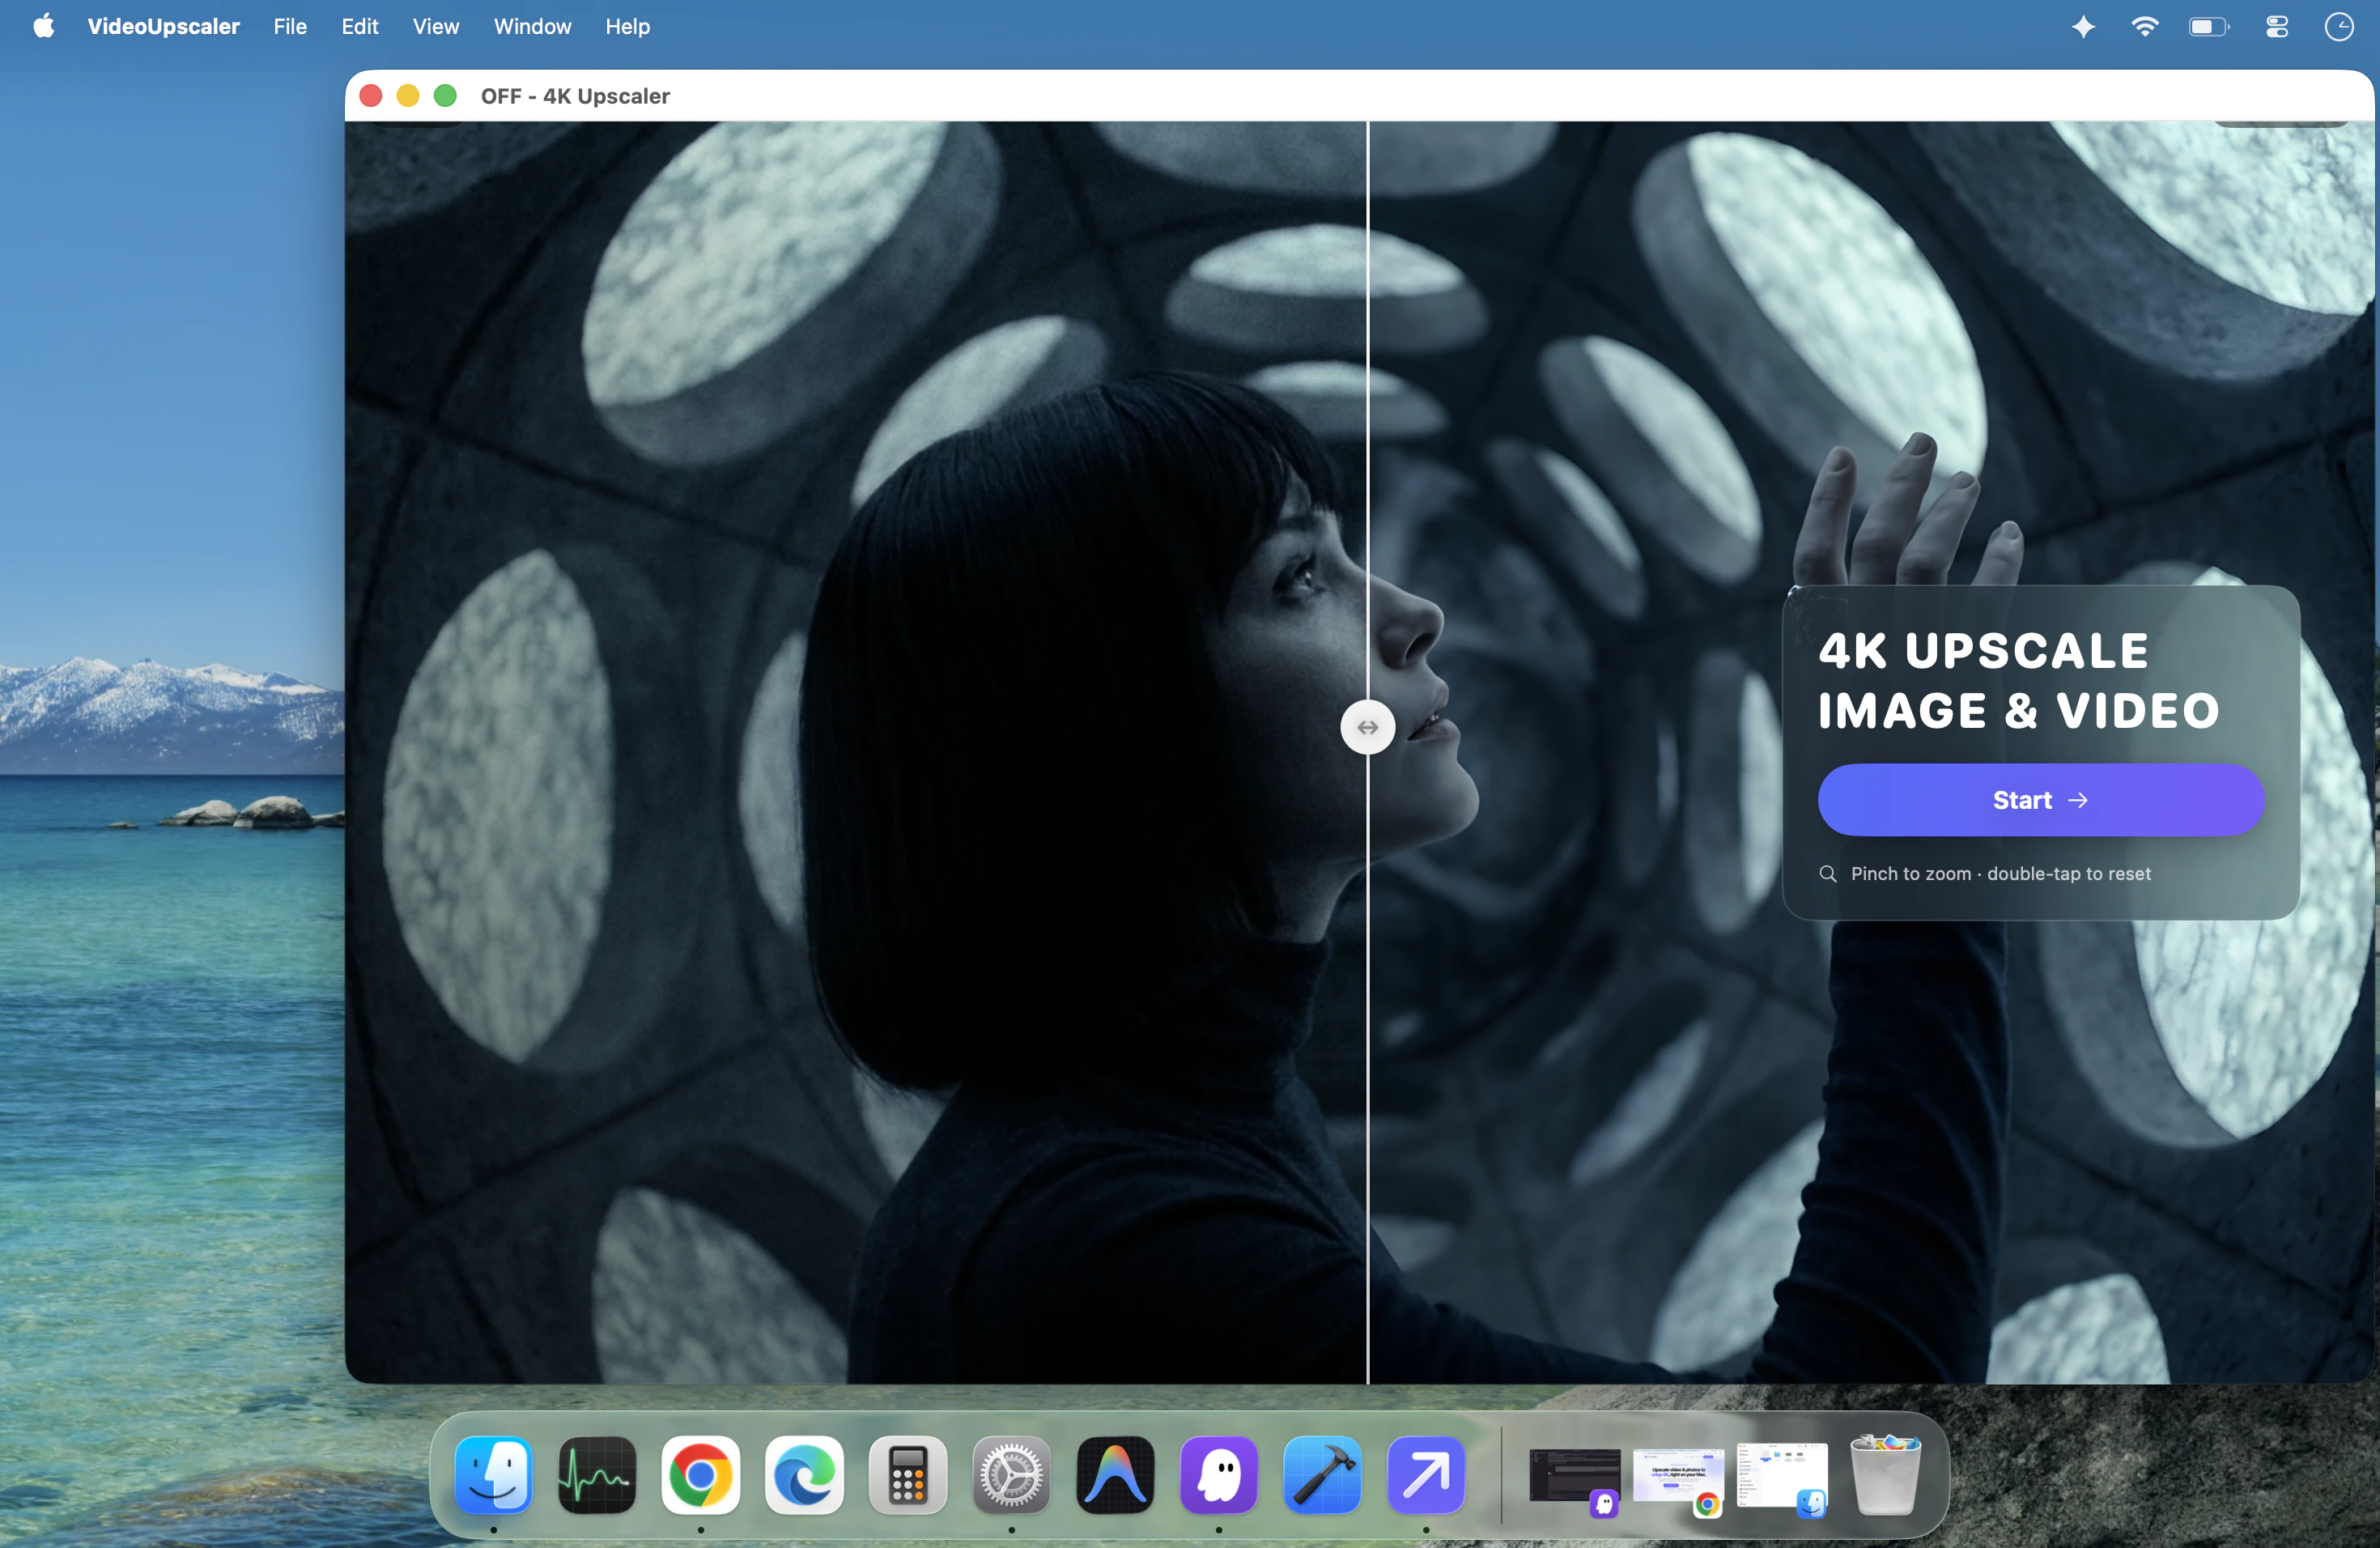
Task: Open the VideoUpscaler app menu
Action: coord(163,27)
